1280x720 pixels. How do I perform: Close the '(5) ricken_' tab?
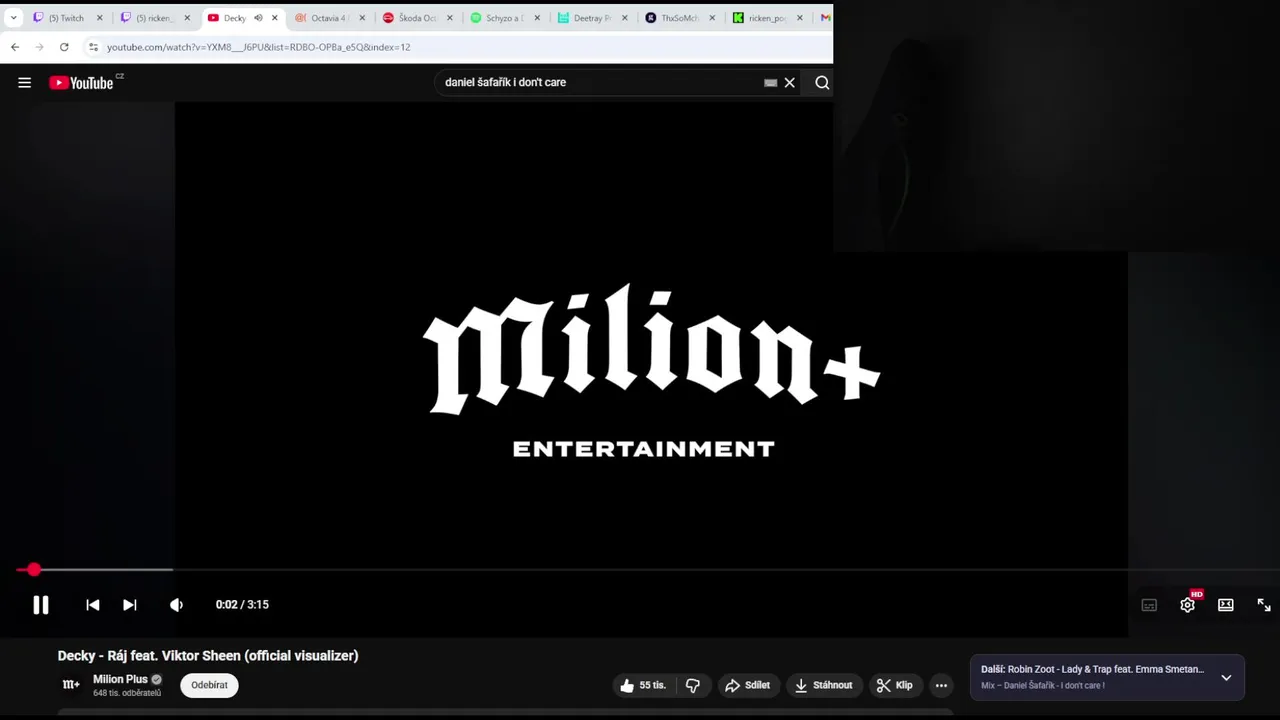point(186,18)
